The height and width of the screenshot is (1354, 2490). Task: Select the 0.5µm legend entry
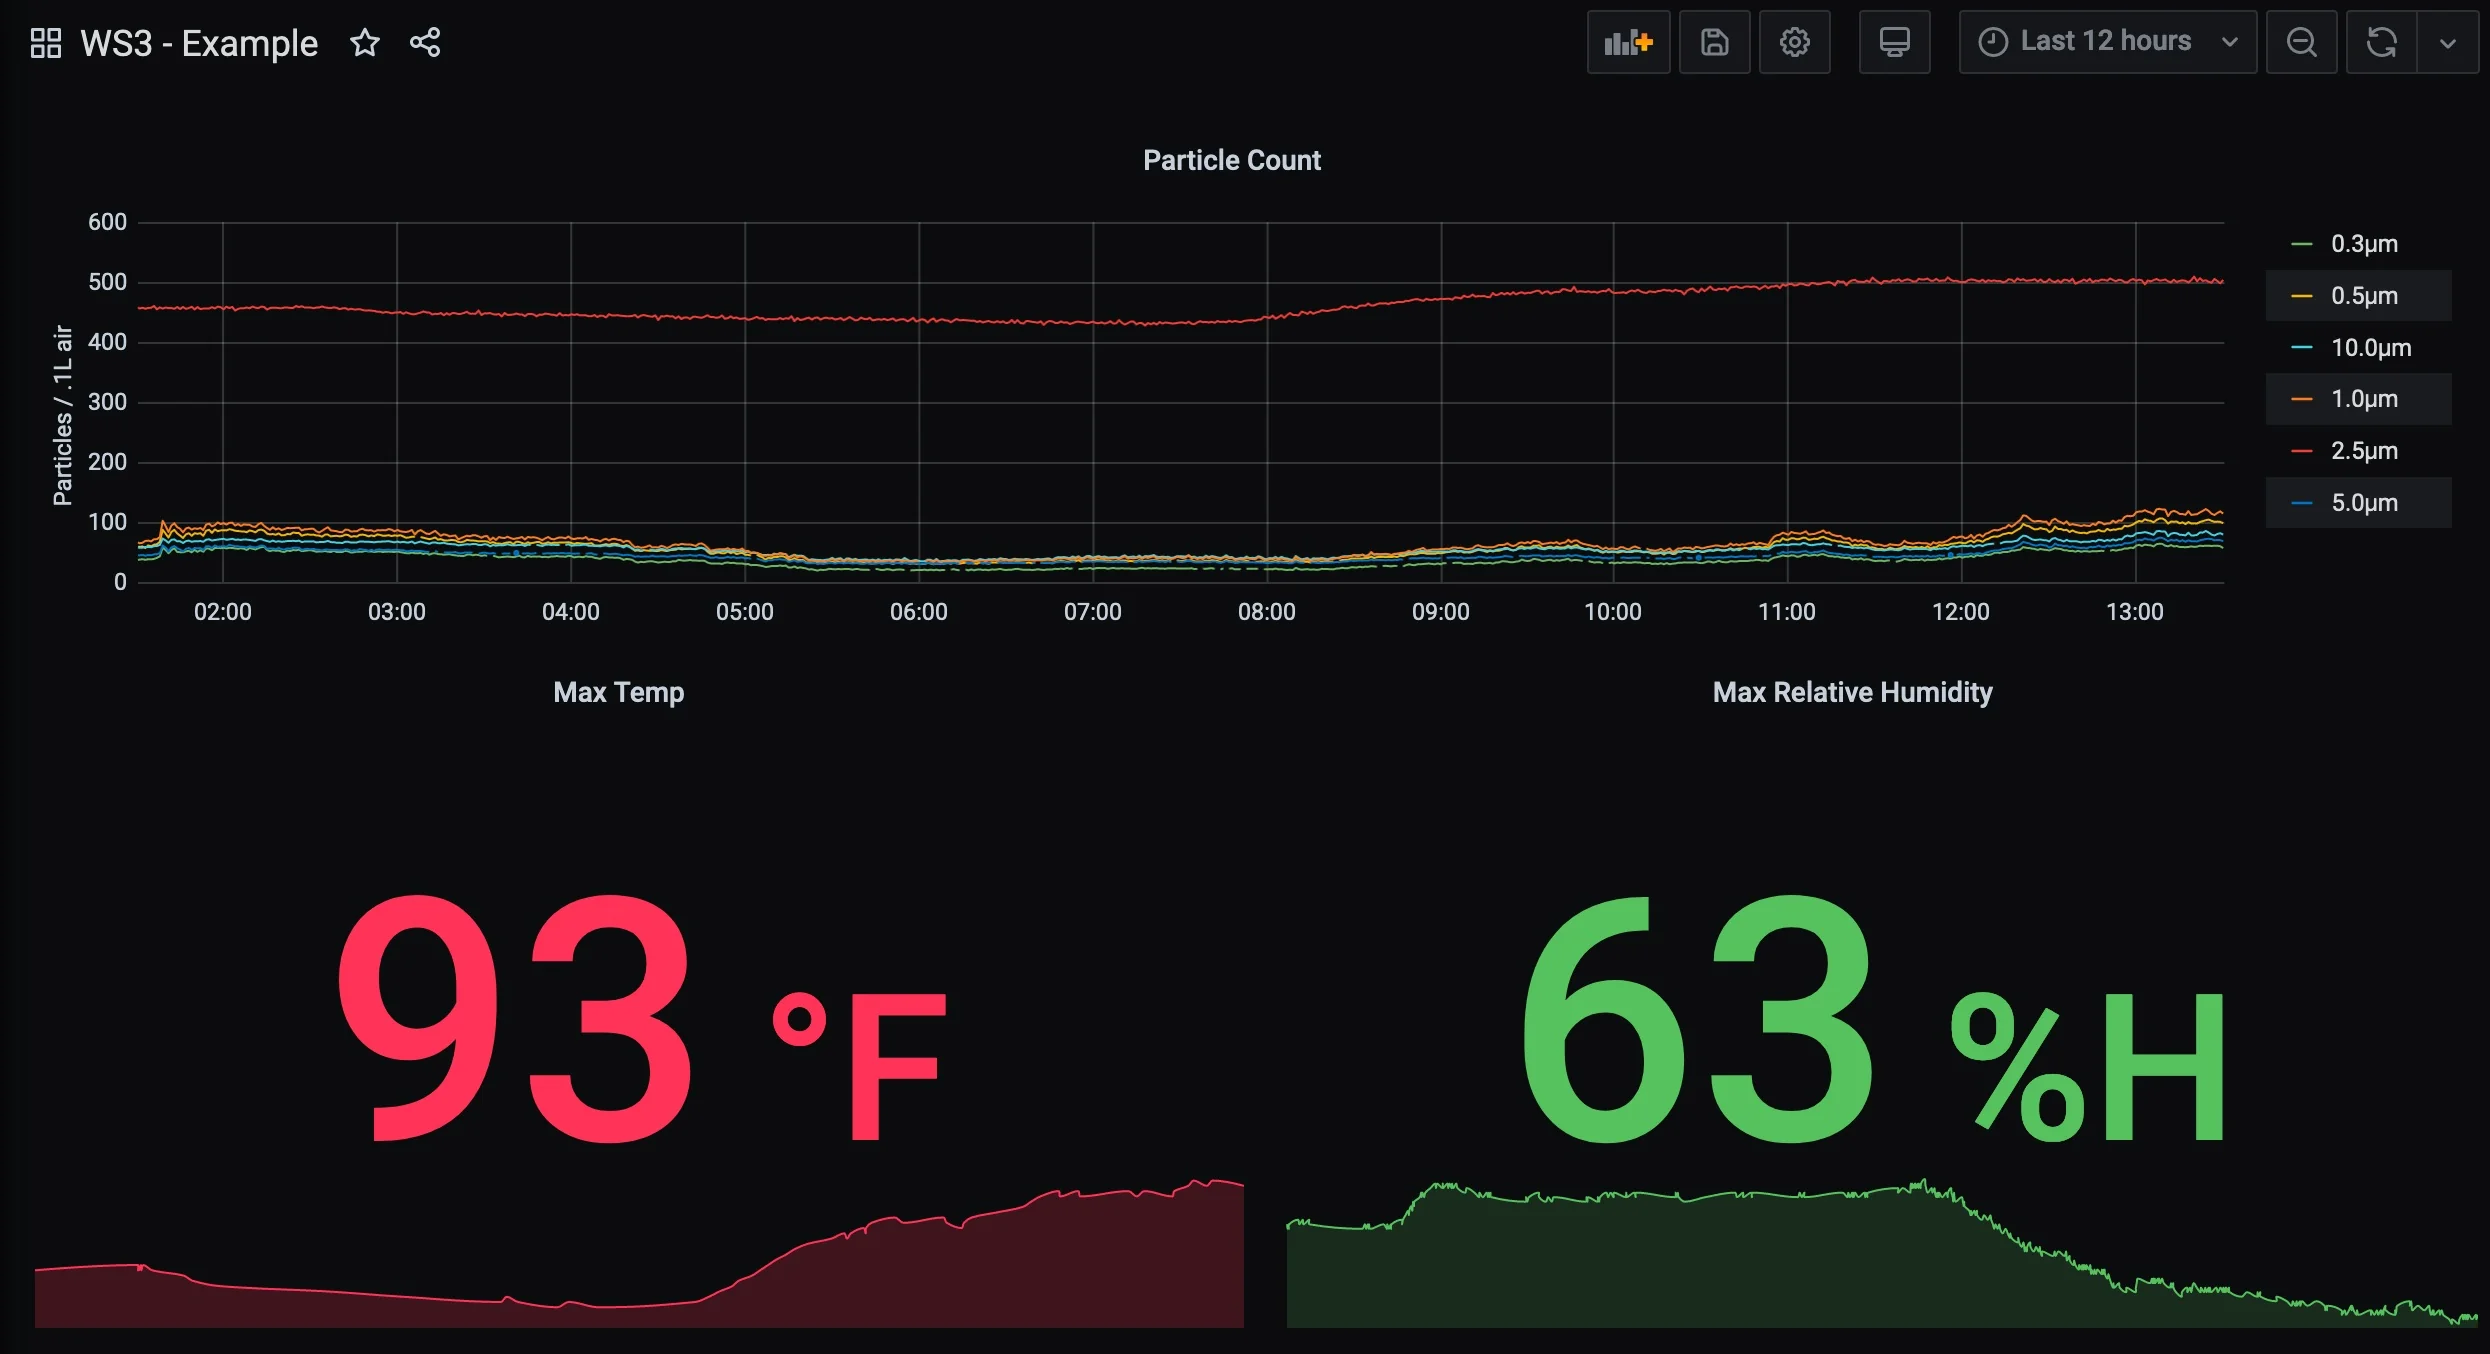2364,295
